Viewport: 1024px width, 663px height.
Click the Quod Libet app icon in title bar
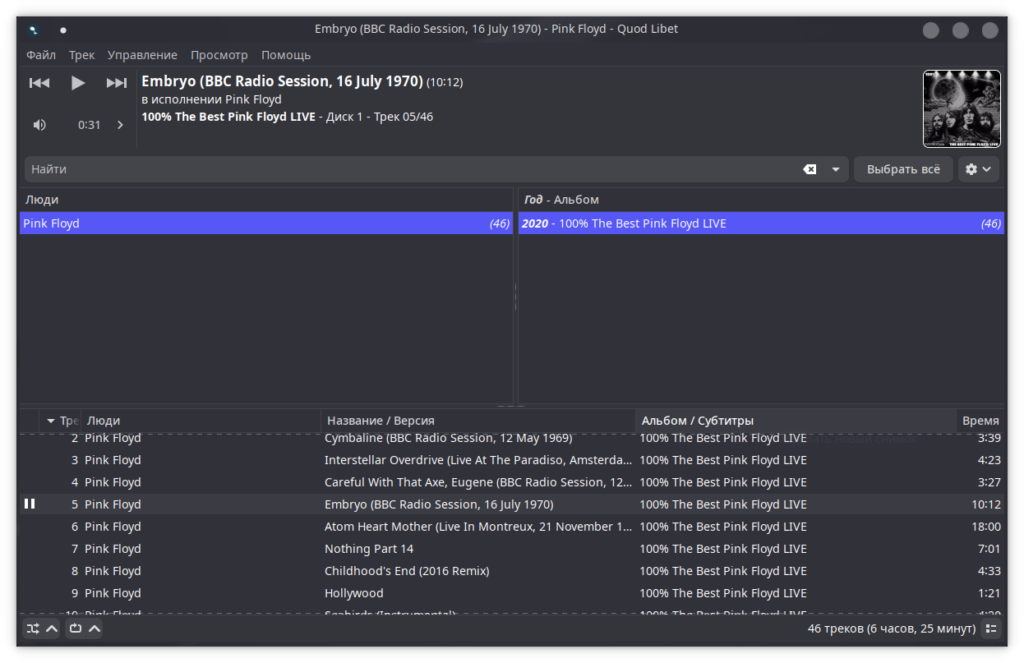[34, 29]
